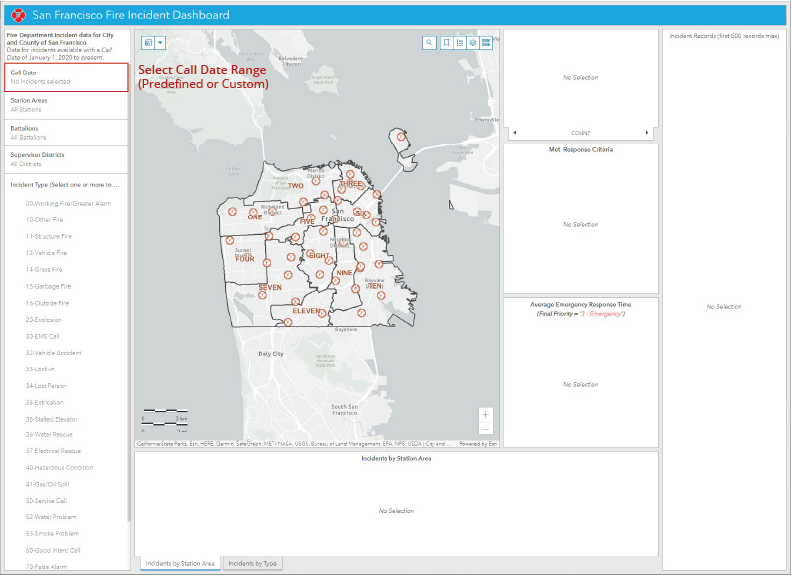The image size is (792, 576).
Task: Open the map layers list
Action: click(472, 43)
